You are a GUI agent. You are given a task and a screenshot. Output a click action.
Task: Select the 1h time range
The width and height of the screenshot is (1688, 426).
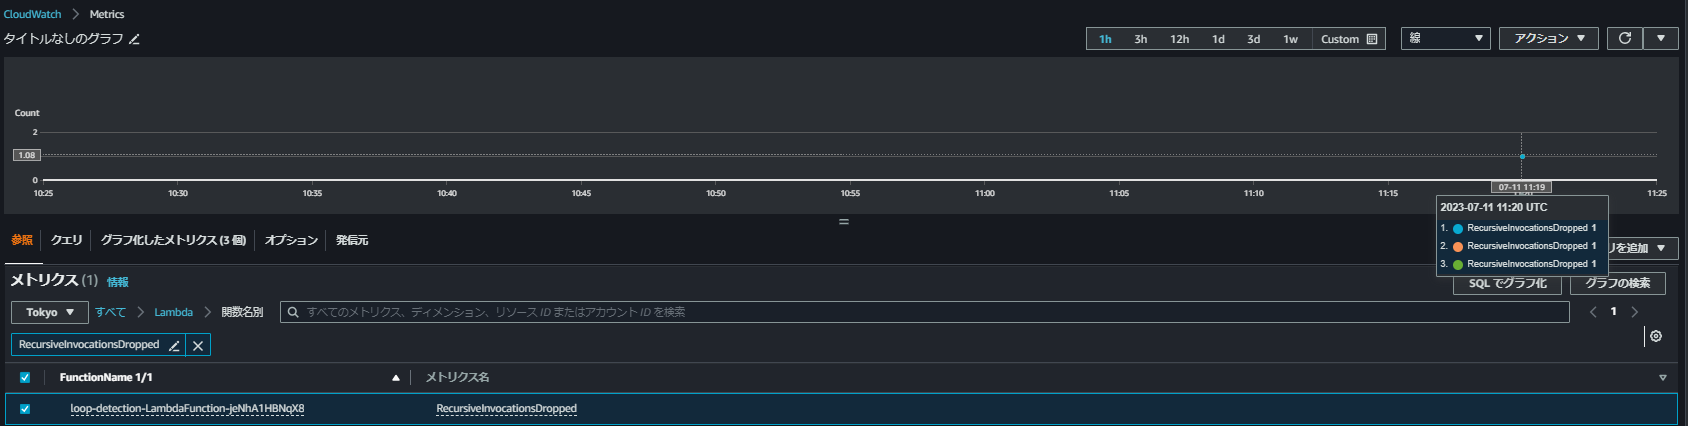[x=1105, y=39]
